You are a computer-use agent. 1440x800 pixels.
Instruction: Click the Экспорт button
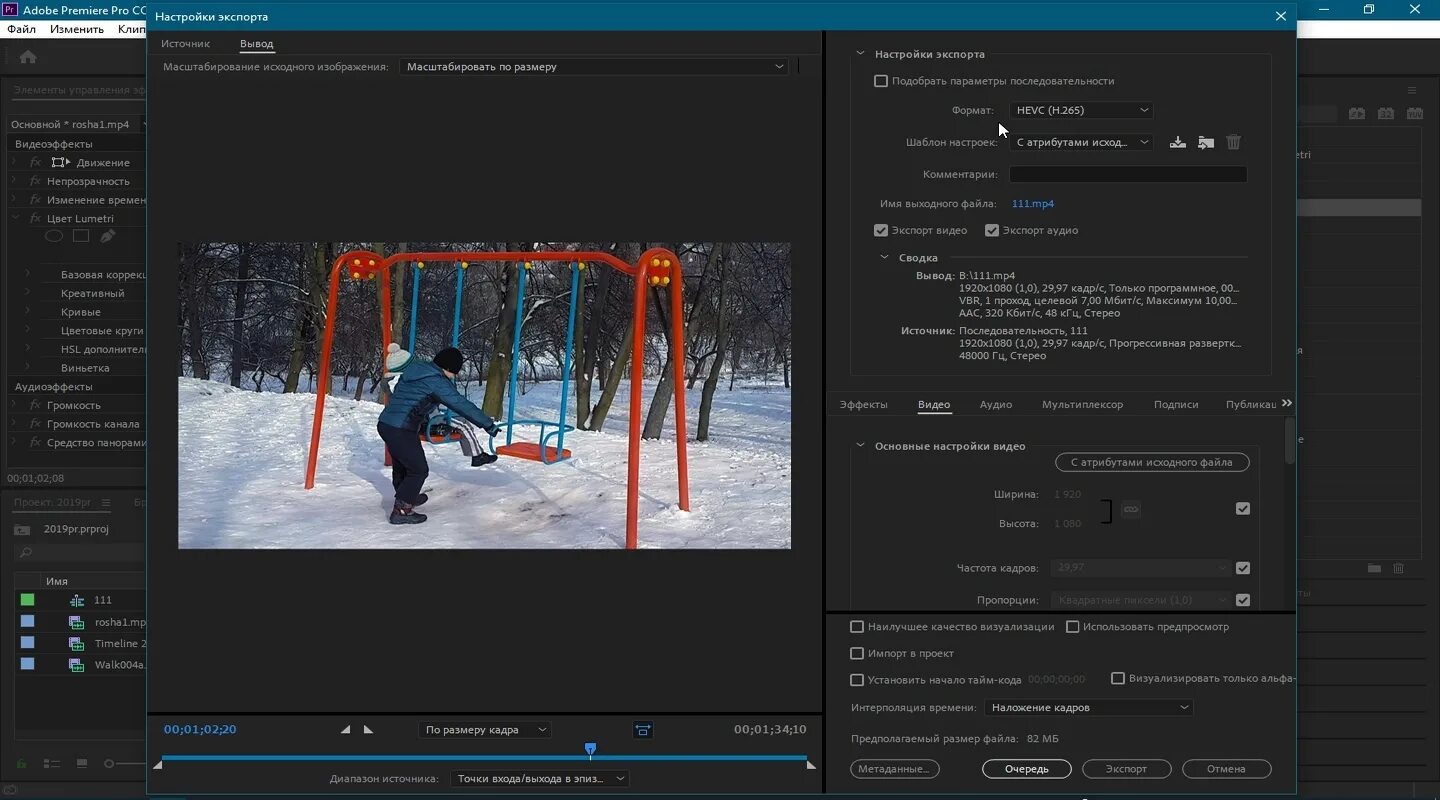pyautogui.click(x=1126, y=769)
